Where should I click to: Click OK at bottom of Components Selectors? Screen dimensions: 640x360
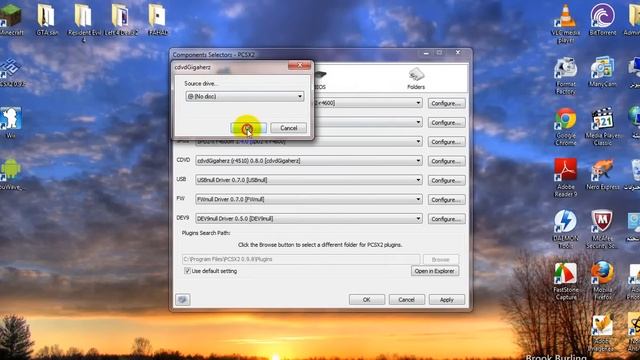pyautogui.click(x=367, y=300)
